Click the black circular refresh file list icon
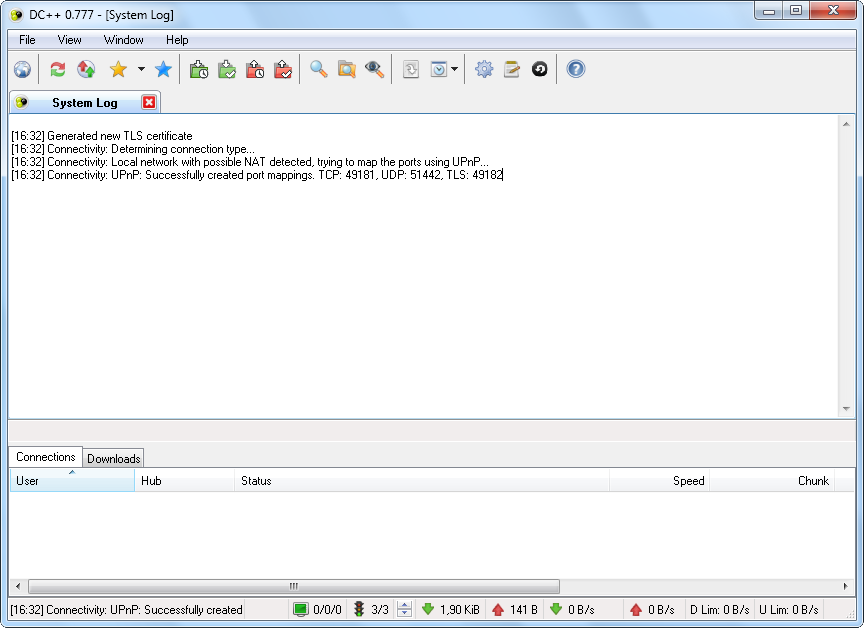This screenshot has height=628, width=864. click(x=539, y=69)
